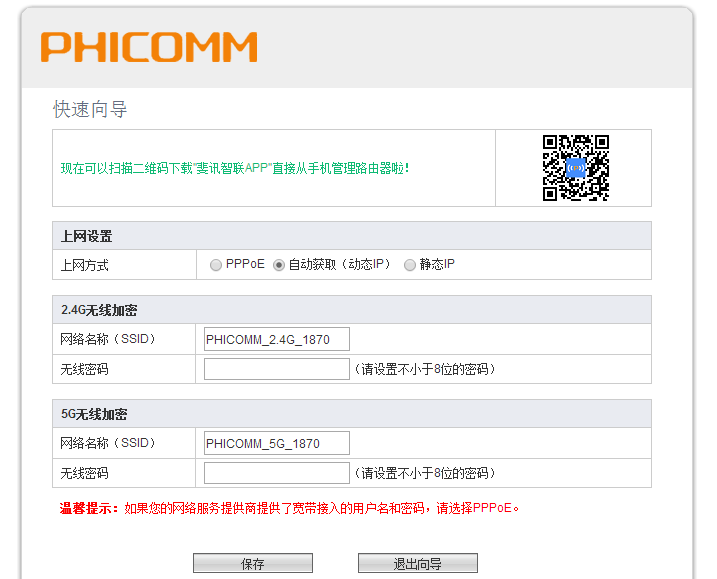
Task: Click the 快速向导 page title
Action: point(90,109)
